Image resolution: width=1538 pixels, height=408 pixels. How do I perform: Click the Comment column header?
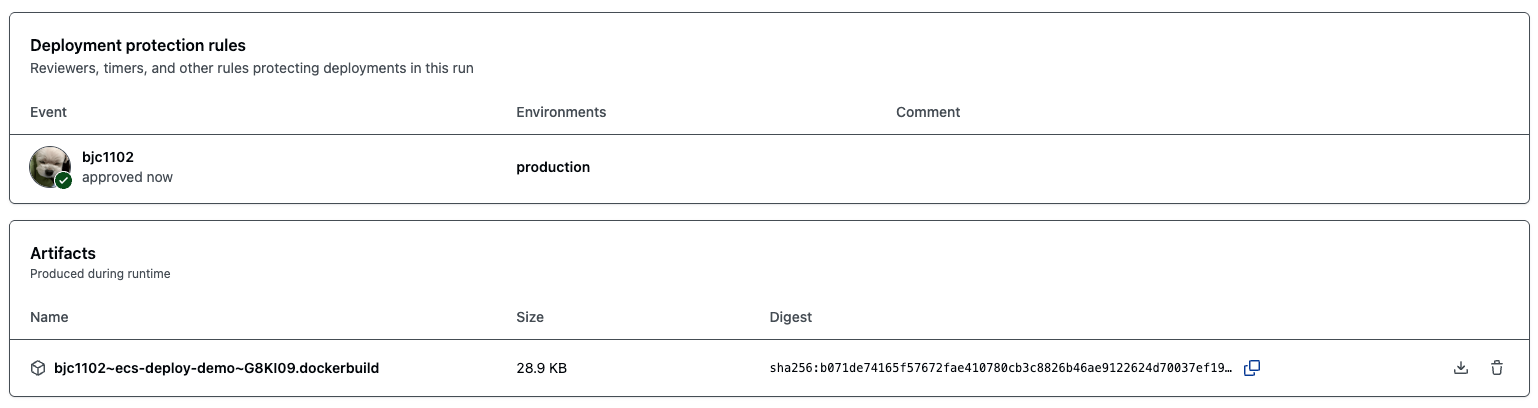coord(928,112)
